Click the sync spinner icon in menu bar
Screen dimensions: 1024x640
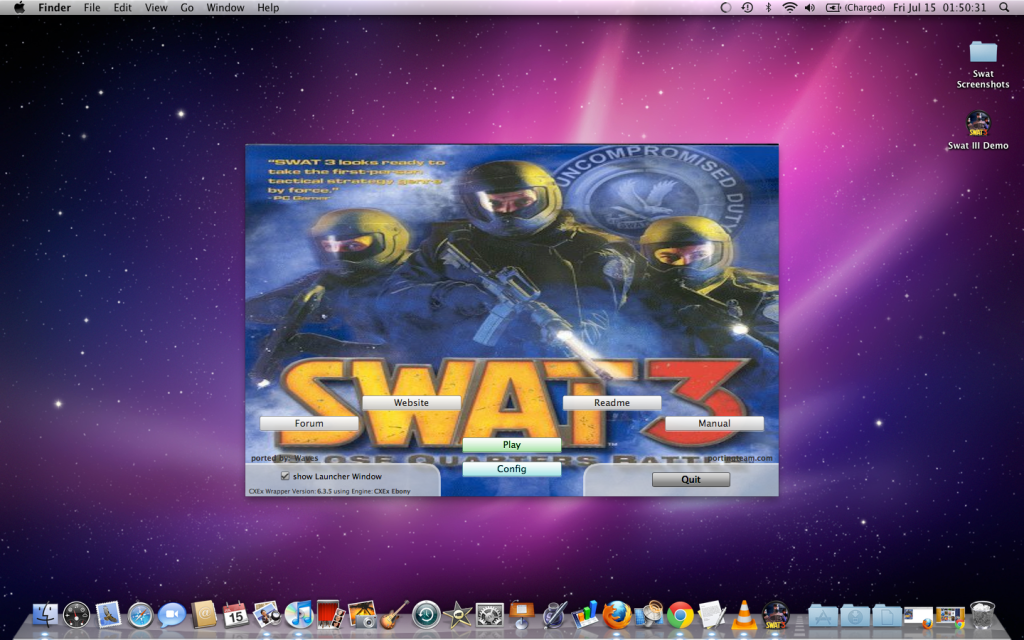click(726, 8)
